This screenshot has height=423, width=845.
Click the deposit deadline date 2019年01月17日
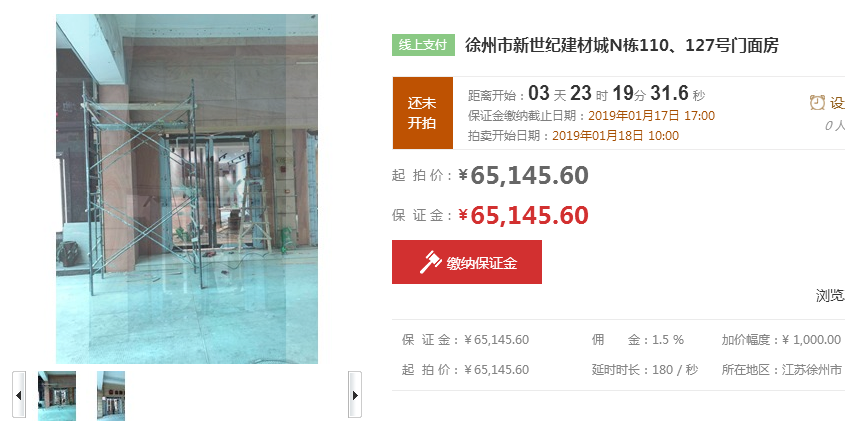[x=651, y=115]
